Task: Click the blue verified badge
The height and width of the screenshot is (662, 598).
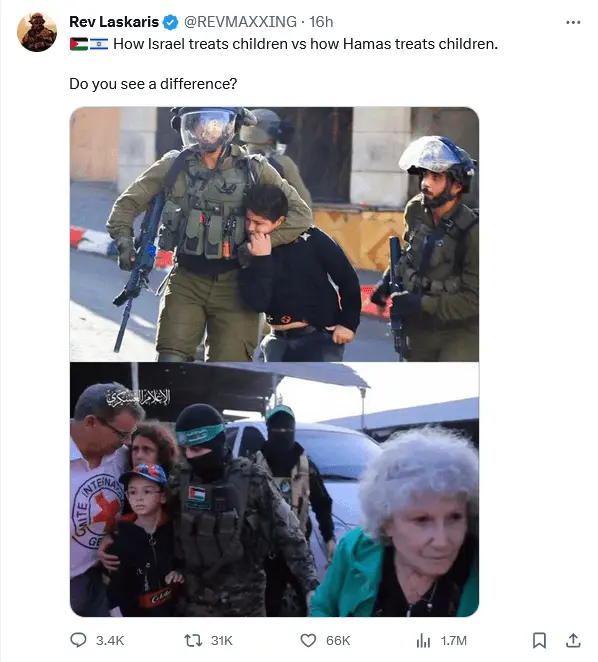Action: pyautogui.click(x=171, y=22)
